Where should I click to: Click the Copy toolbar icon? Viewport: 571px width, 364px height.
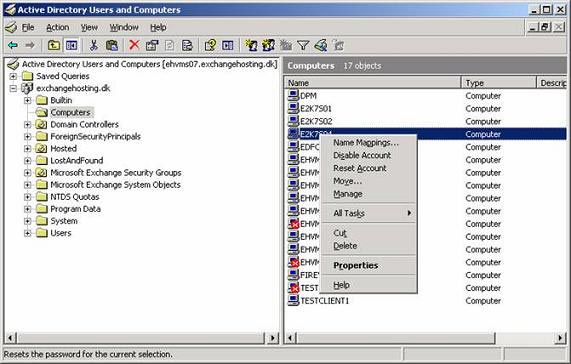111,45
